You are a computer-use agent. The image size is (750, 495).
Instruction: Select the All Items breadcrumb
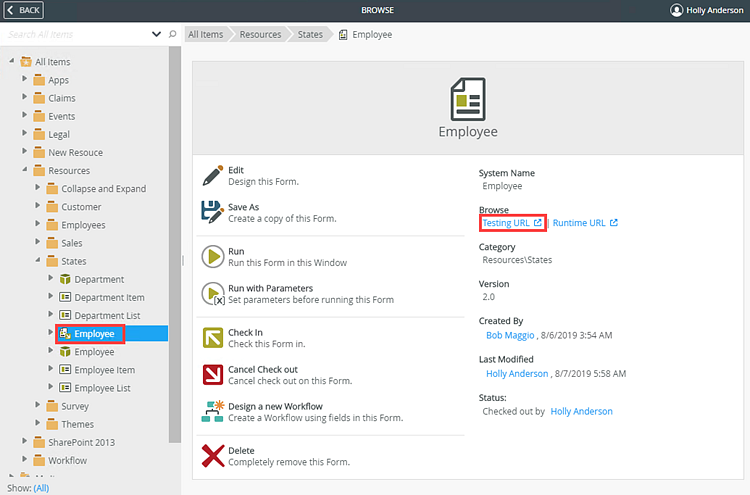[x=206, y=34]
